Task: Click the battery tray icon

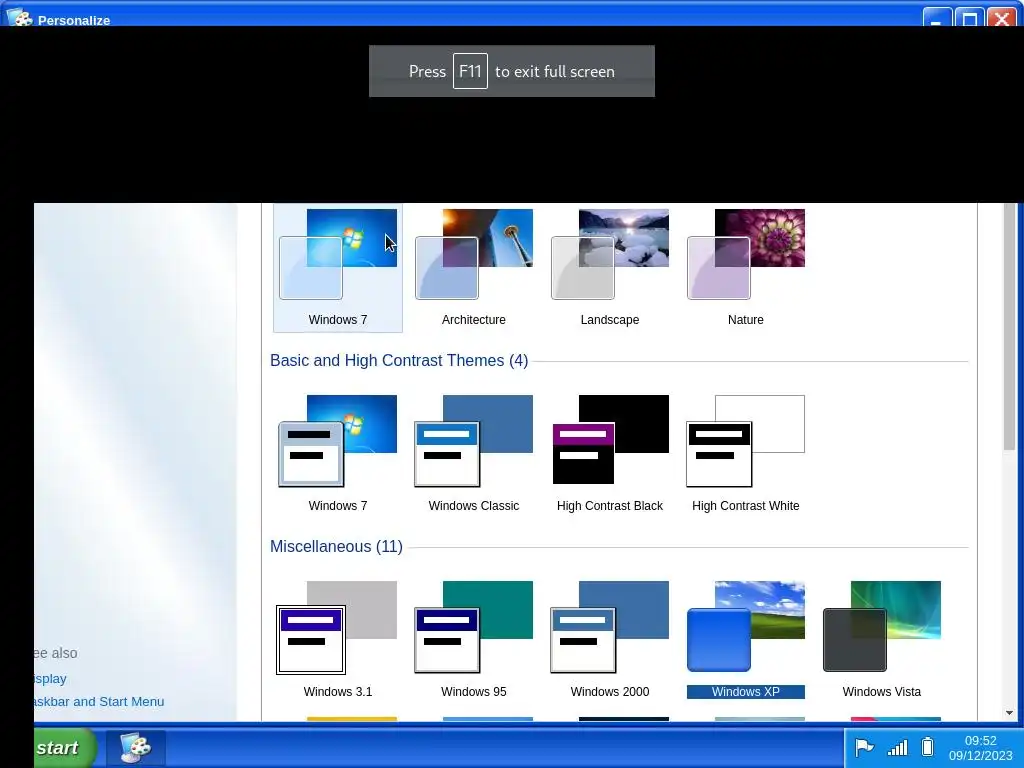Action: 927,746
